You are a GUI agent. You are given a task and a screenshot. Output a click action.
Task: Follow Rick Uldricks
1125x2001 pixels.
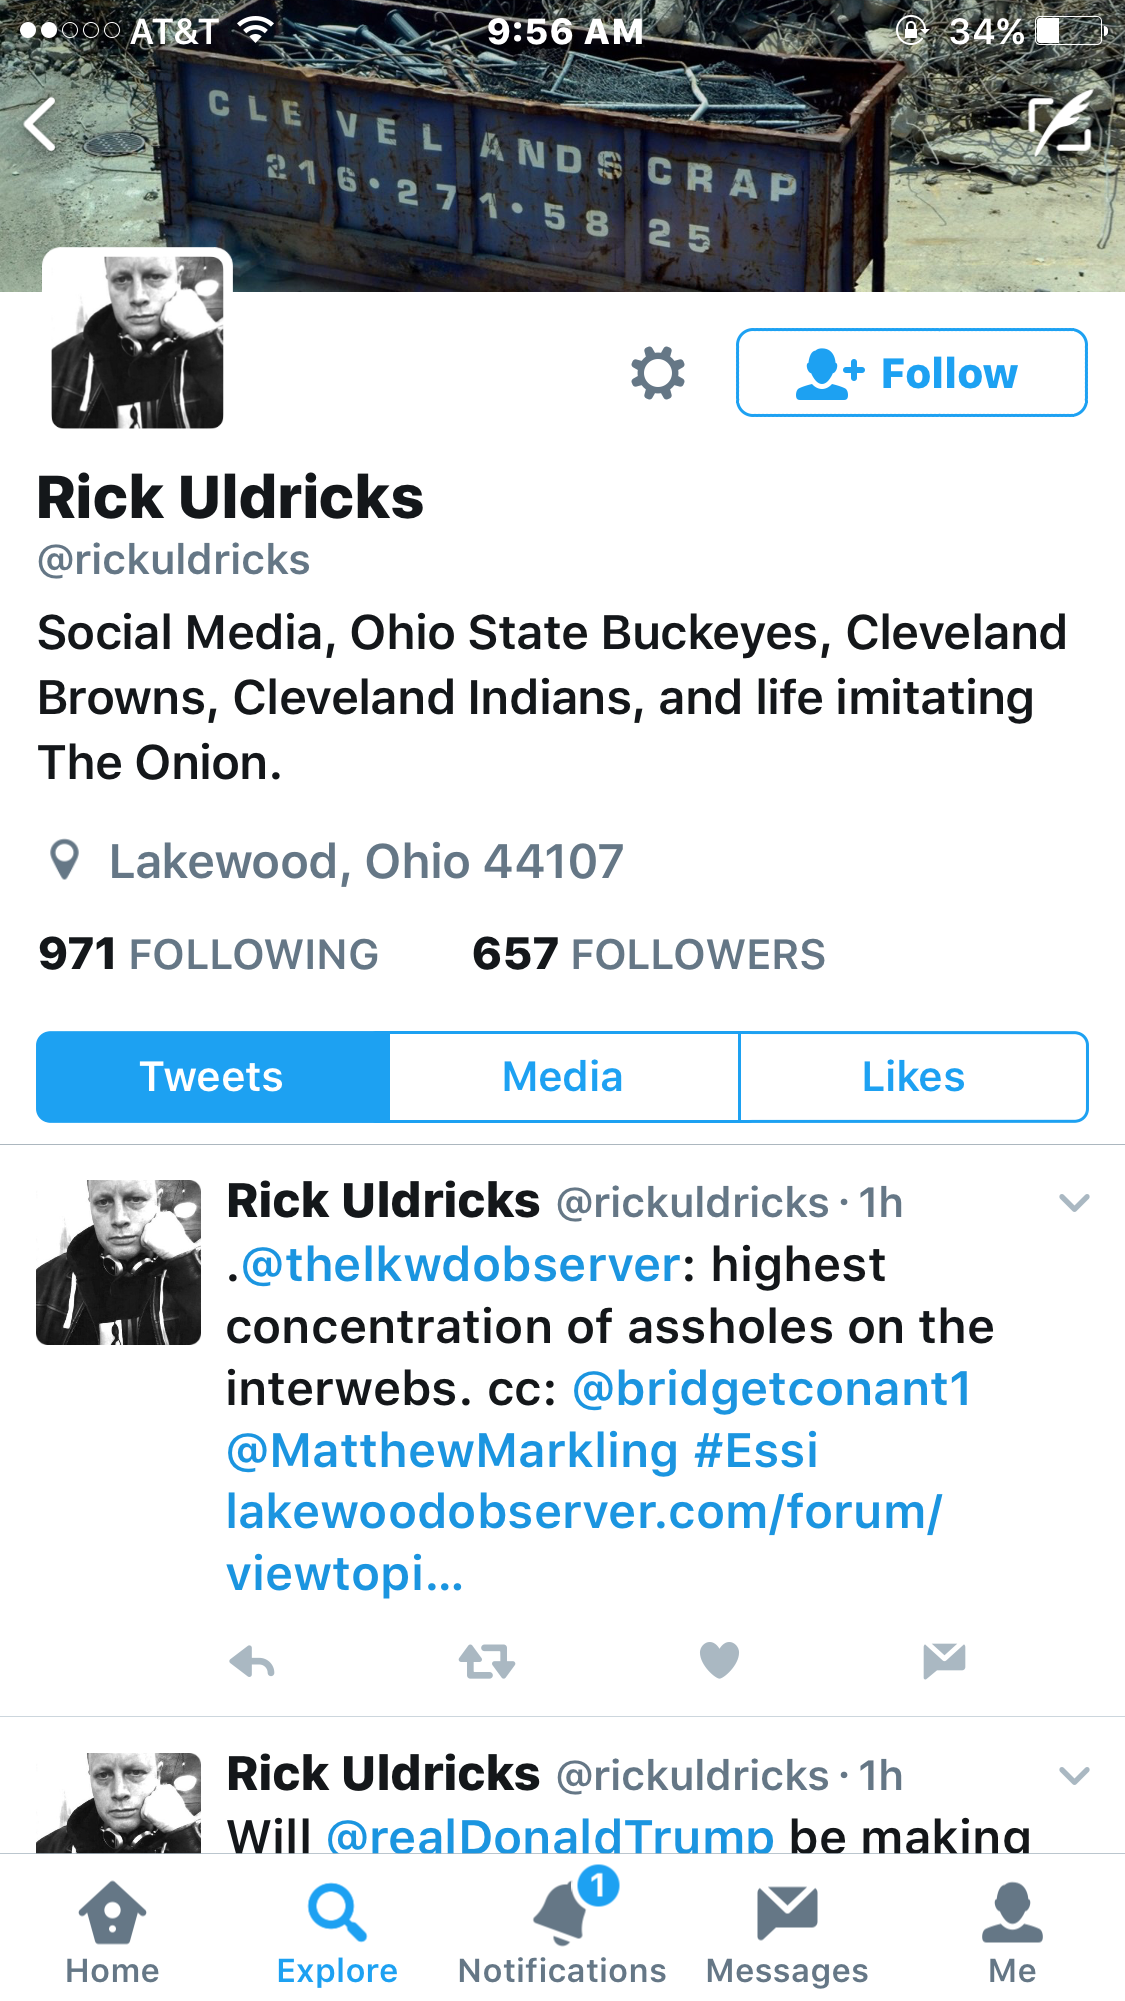click(911, 372)
